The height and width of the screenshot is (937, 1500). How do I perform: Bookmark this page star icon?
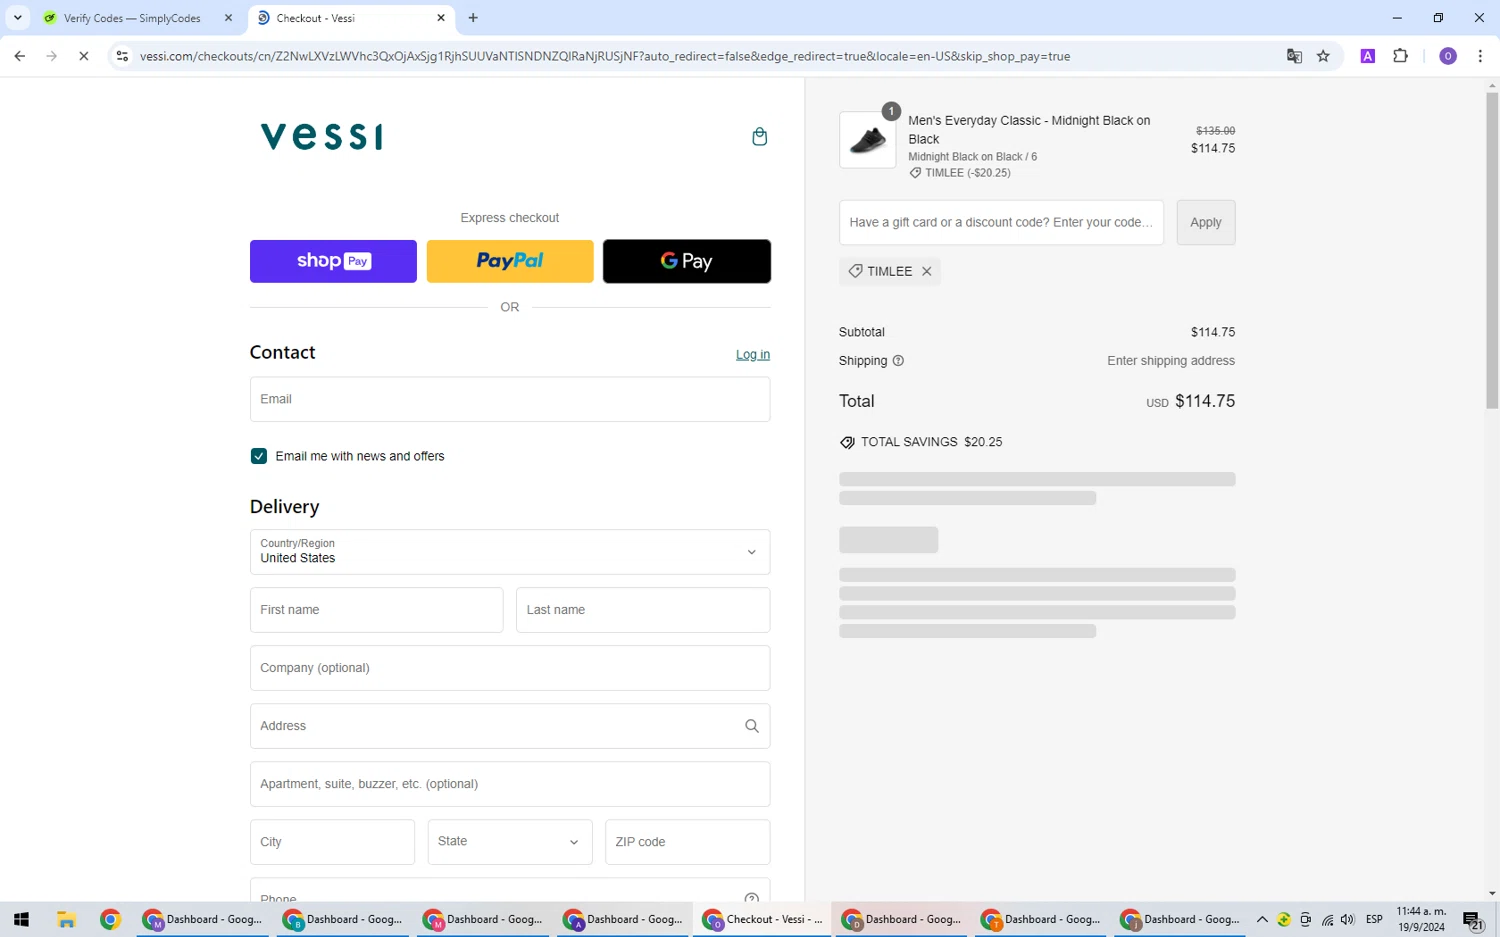pos(1323,56)
